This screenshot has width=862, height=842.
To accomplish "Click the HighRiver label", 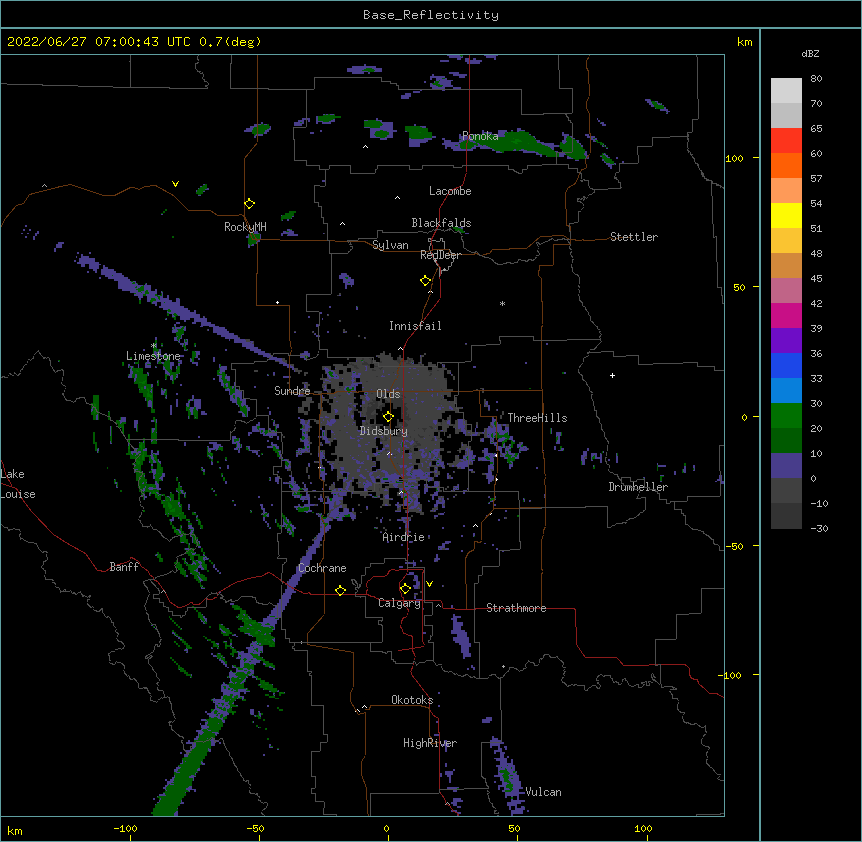I will (430, 743).
